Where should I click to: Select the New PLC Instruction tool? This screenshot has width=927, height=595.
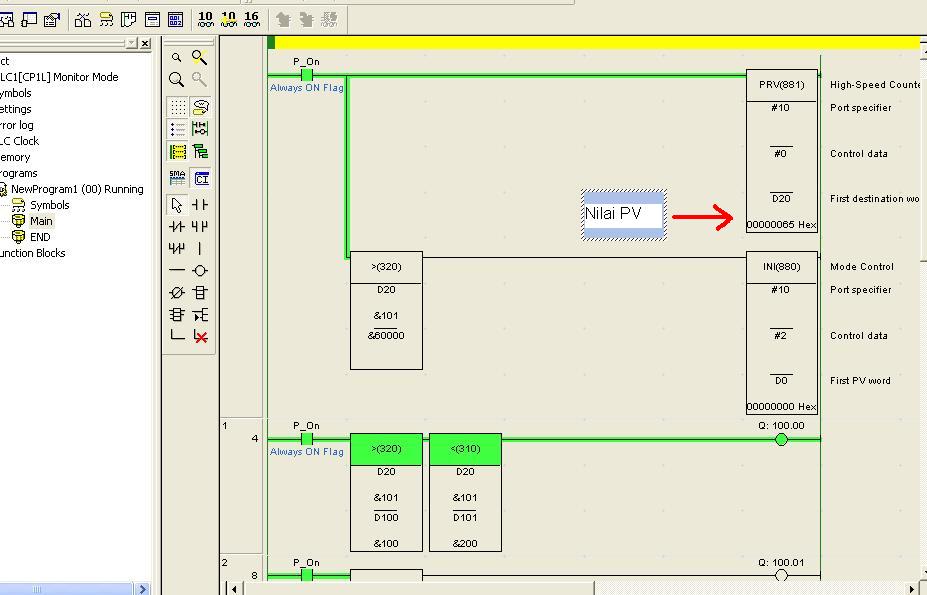tap(200, 292)
